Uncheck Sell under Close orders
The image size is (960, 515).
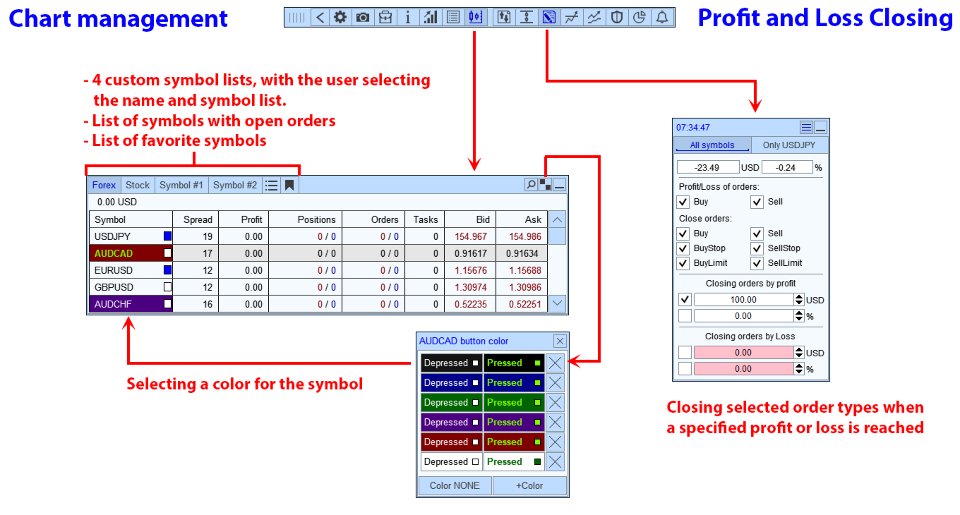757,233
